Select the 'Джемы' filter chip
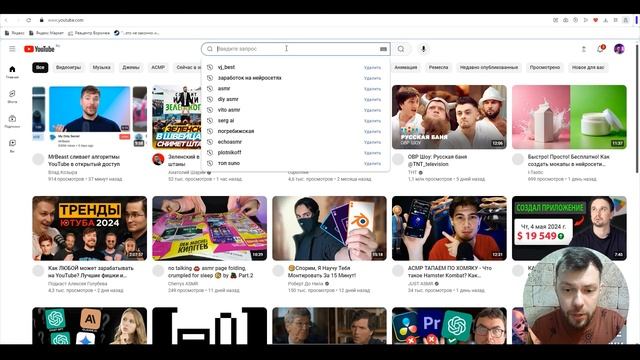This screenshot has width=640, height=360. pyautogui.click(x=131, y=67)
